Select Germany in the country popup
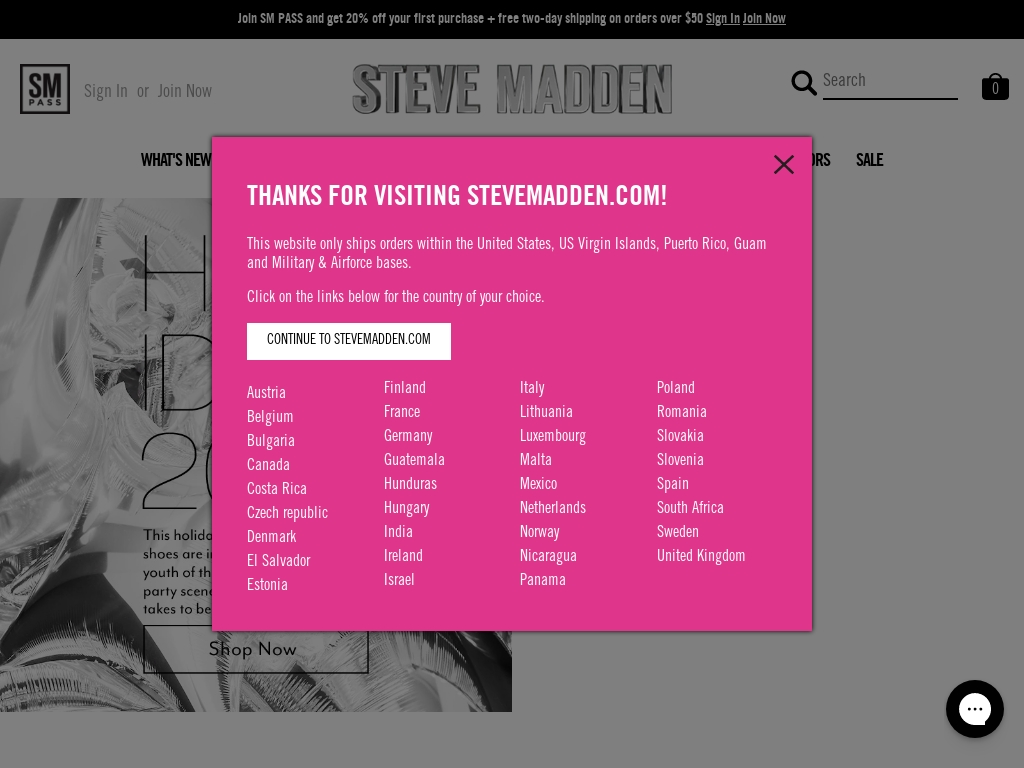1024x768 pixels. [x=408, y=437]
